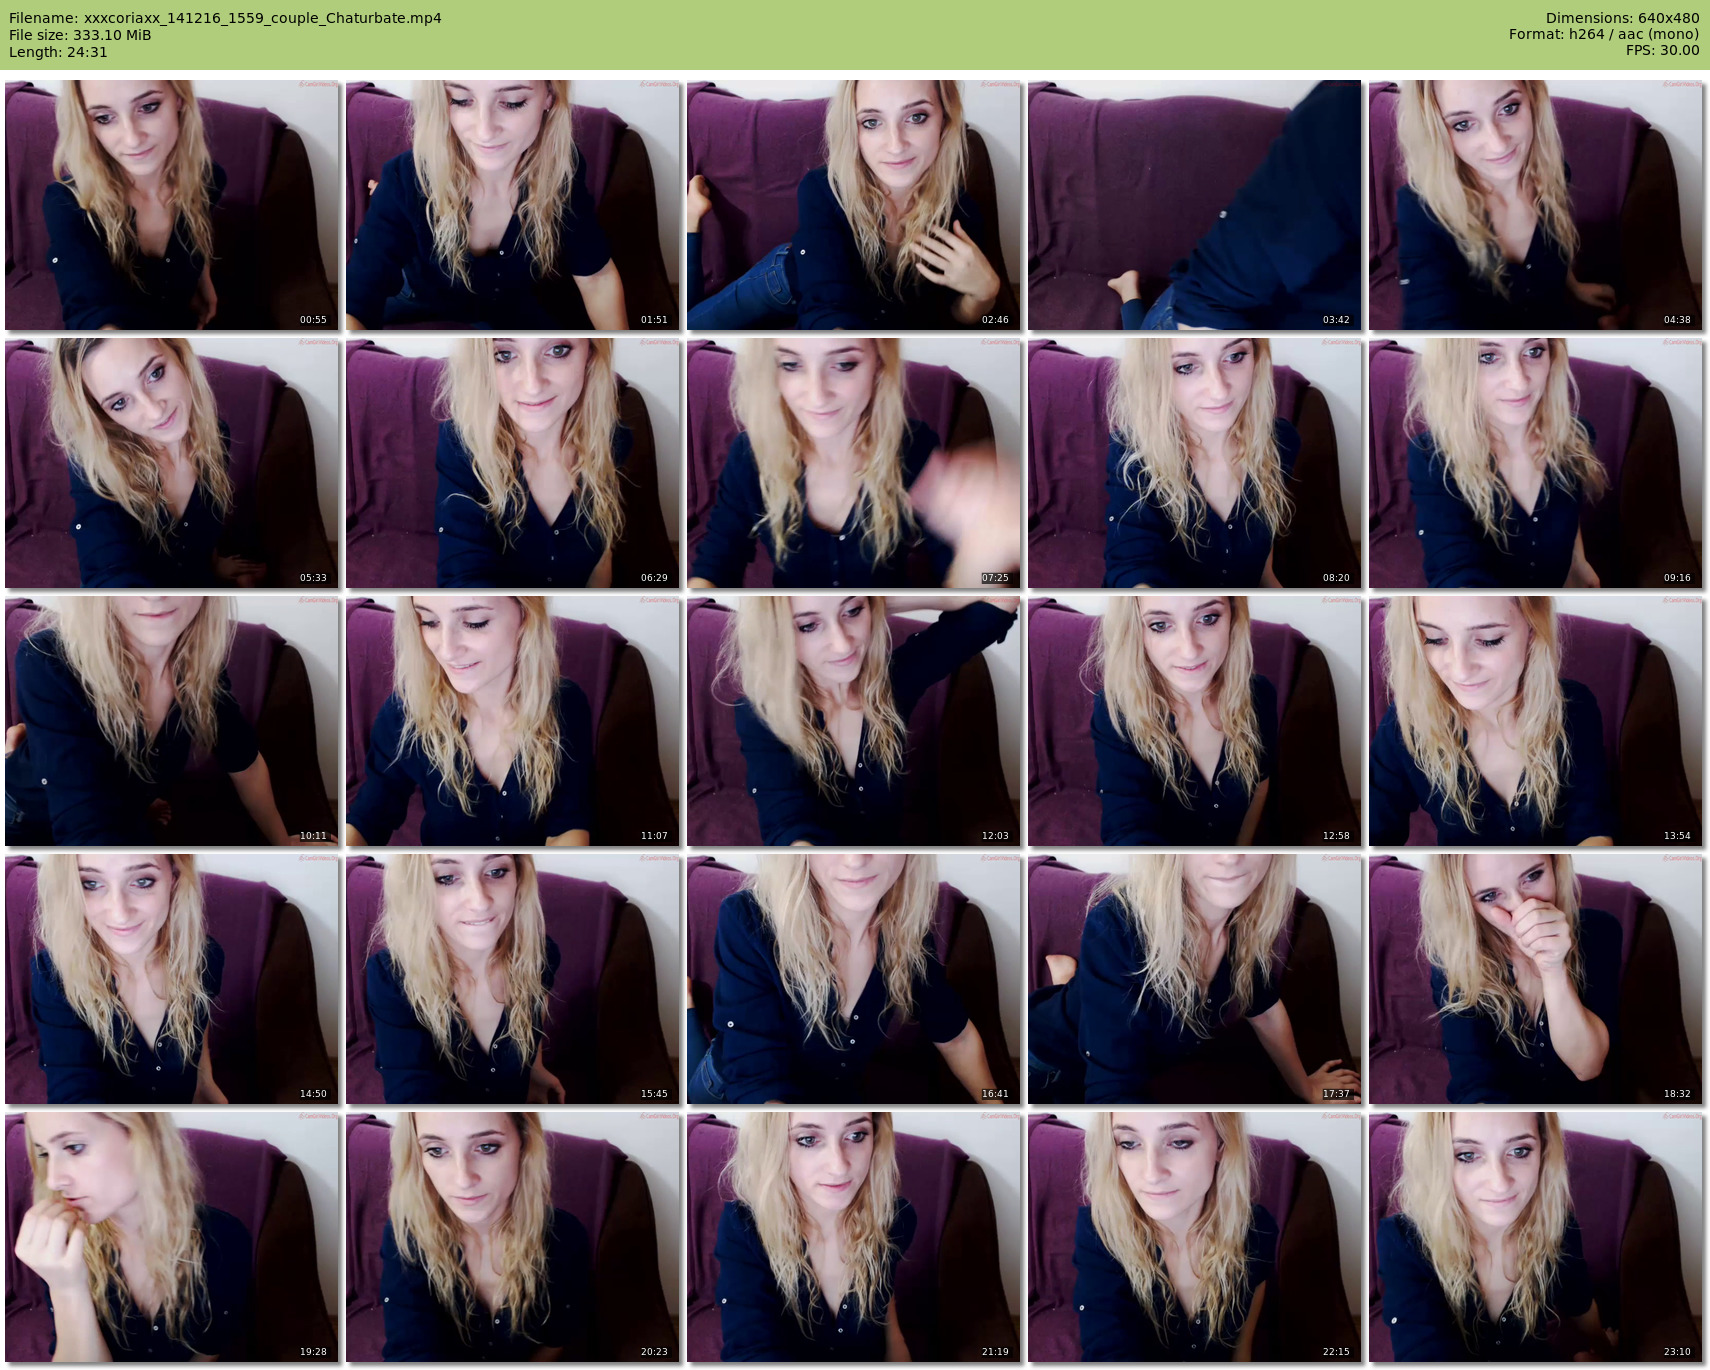Click the "File size: 333.10 MiB" text
The height and width of the screenshot is (1370, 1710).
[x=80, y=35]
